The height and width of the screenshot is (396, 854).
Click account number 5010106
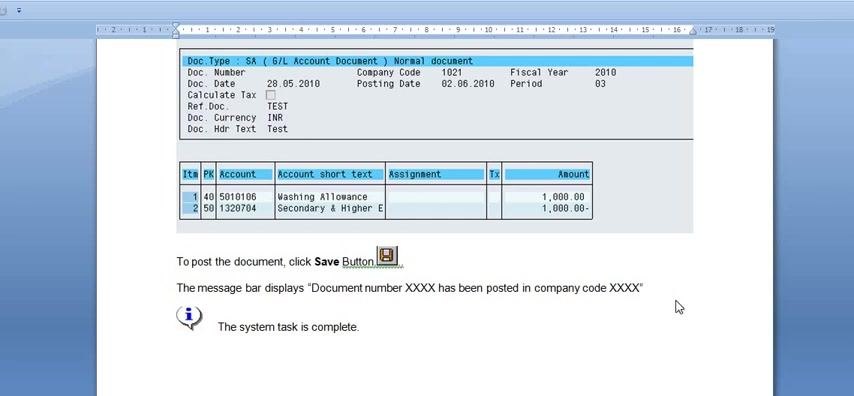pyautogui.click(x=237, y=197)
